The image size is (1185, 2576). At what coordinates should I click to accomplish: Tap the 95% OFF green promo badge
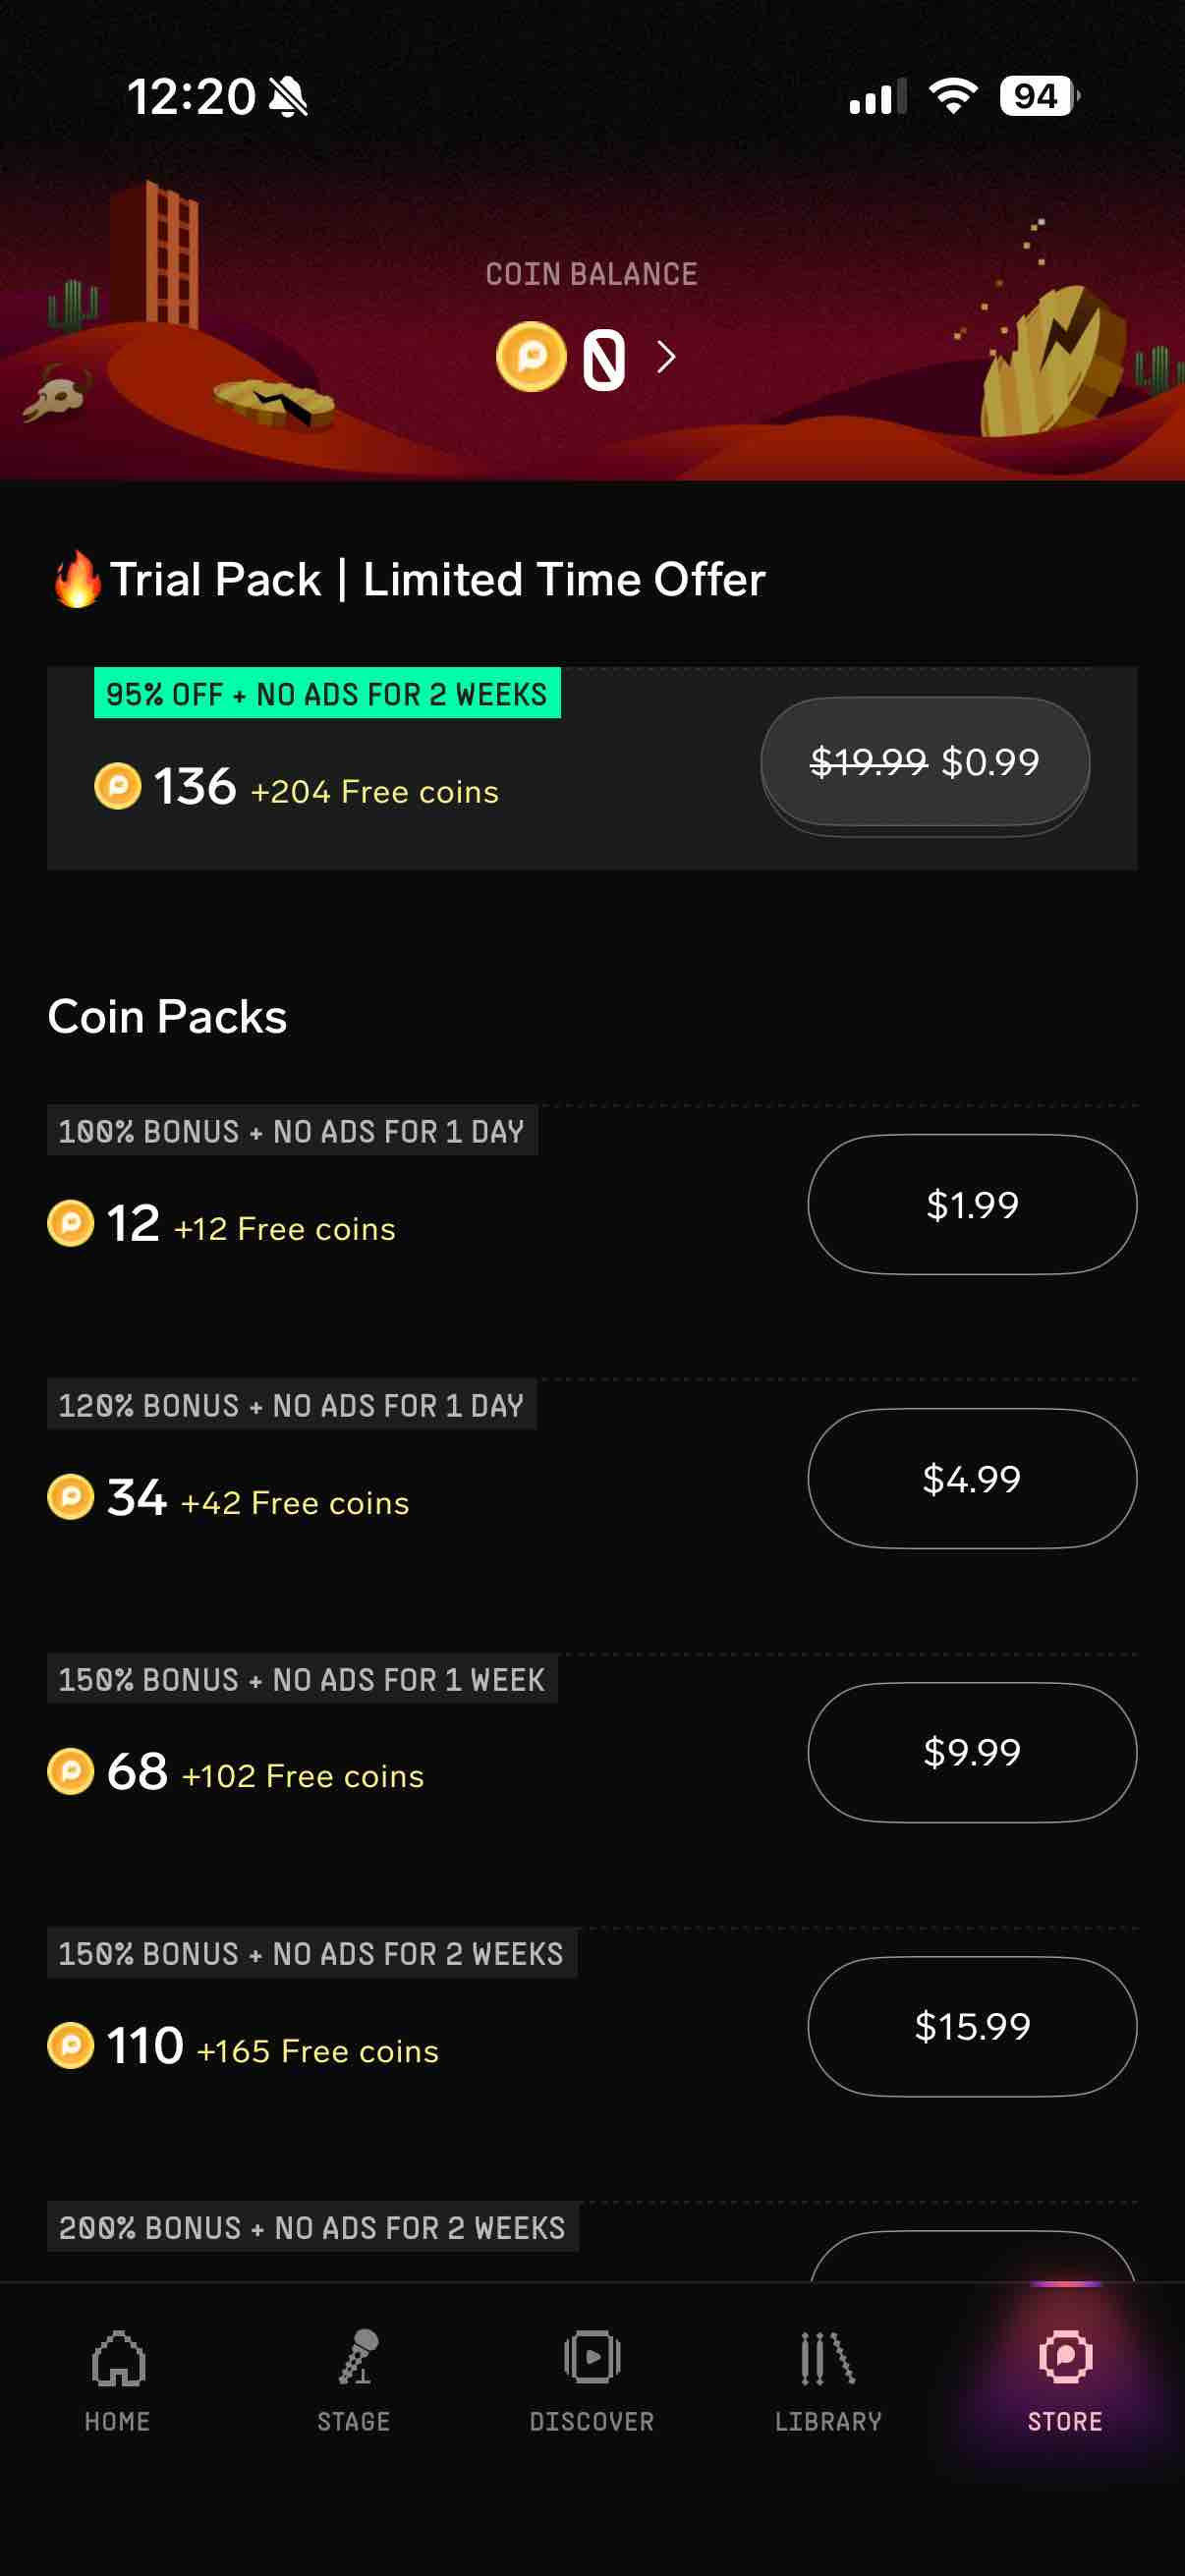[x=327, y=693]
